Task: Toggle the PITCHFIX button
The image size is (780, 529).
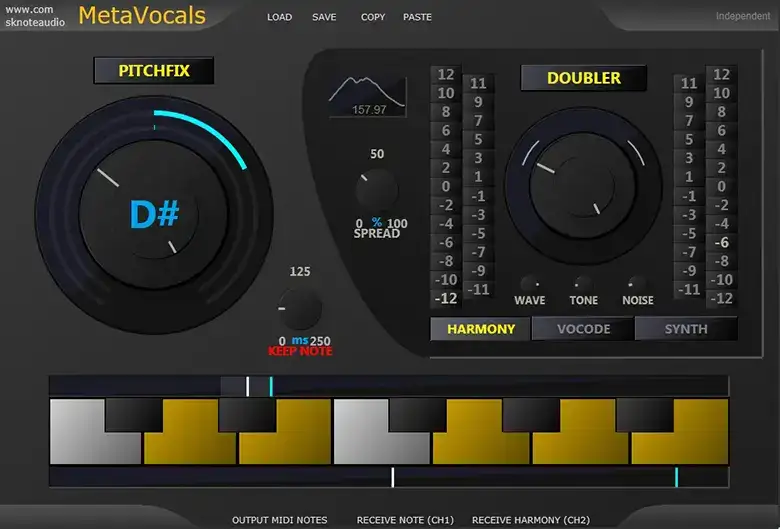Action: pyautogui.click(x=154, y=71)
